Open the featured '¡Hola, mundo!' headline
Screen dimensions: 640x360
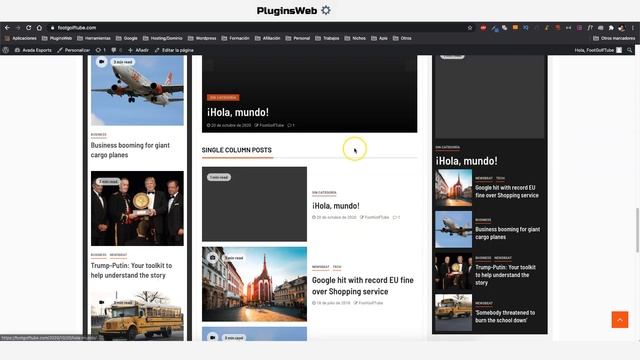[x=238, y=112]
